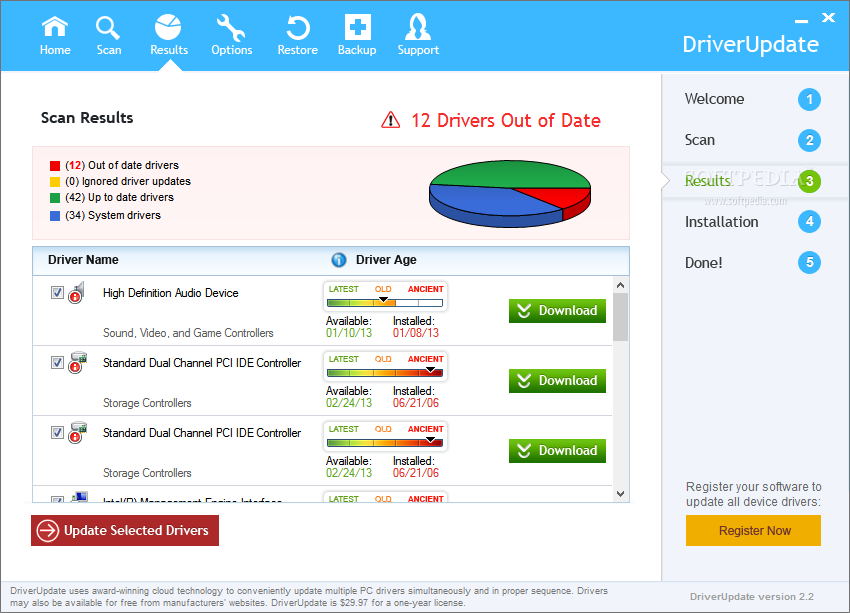This screenshot has width=850, height=613.
Task: Click the High Definition Audio device icon
Action: coord(76,293)
